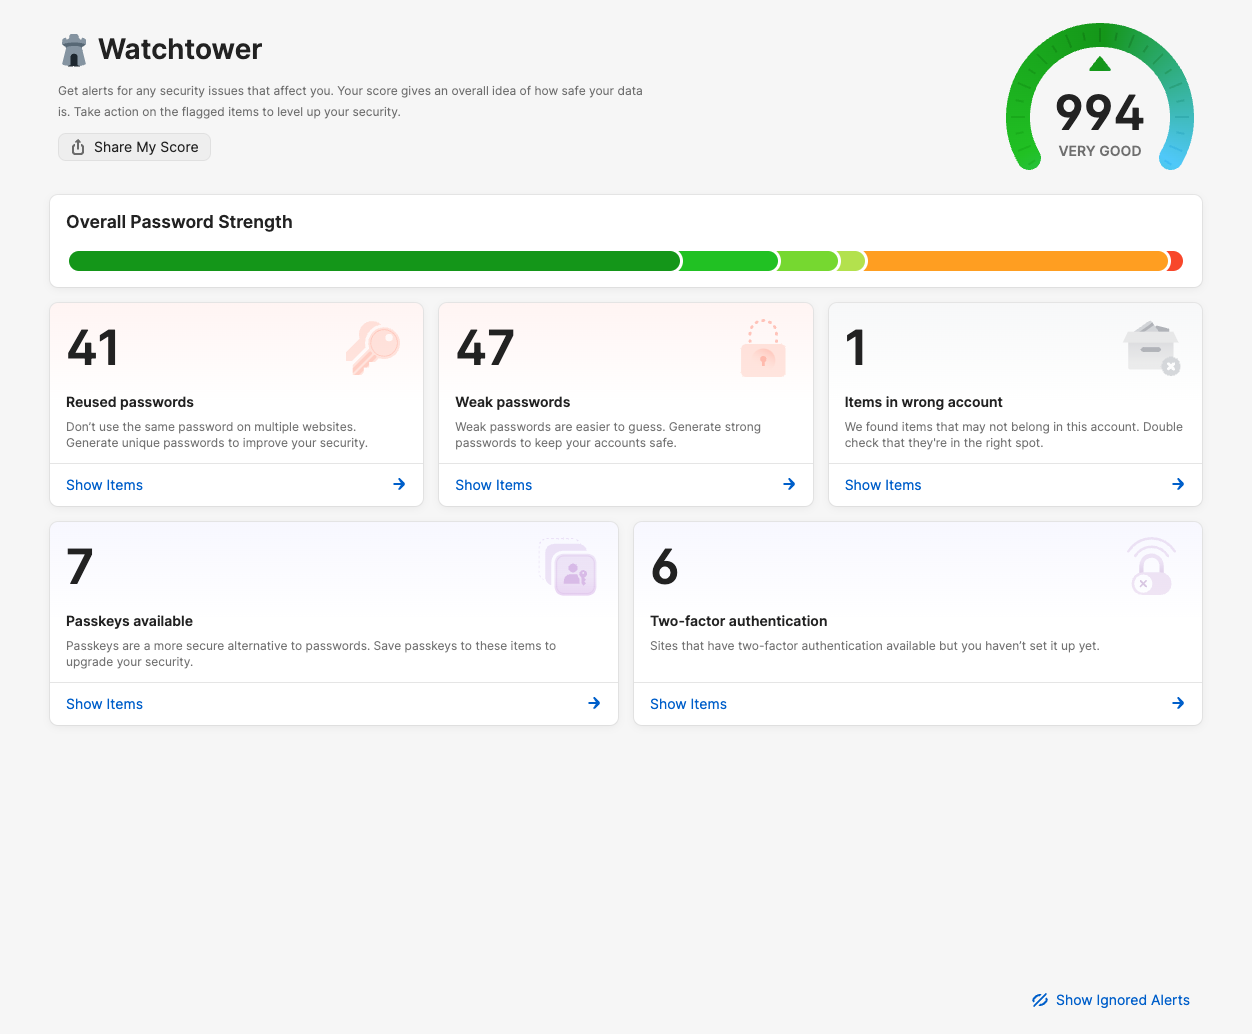Image resolution: width=1252 pixels, height=1034 pixels.
Task: Click the passkeys available icon
Action: [569, 567]
